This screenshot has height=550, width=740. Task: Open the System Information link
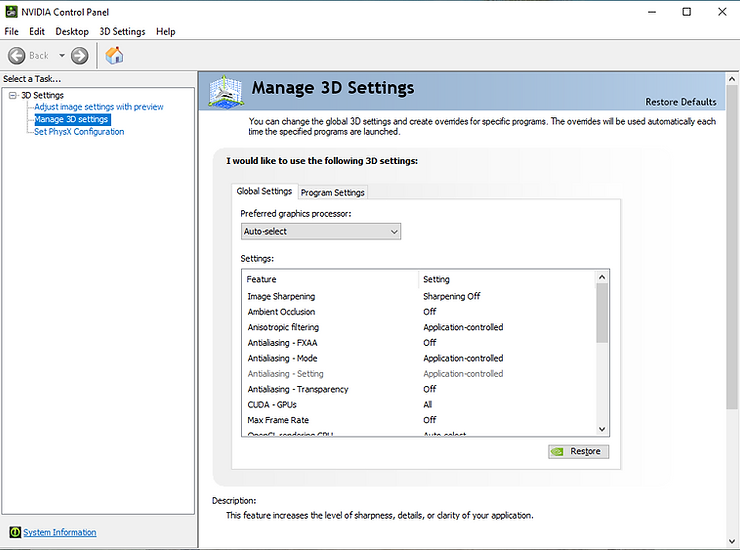pos(60,532)
